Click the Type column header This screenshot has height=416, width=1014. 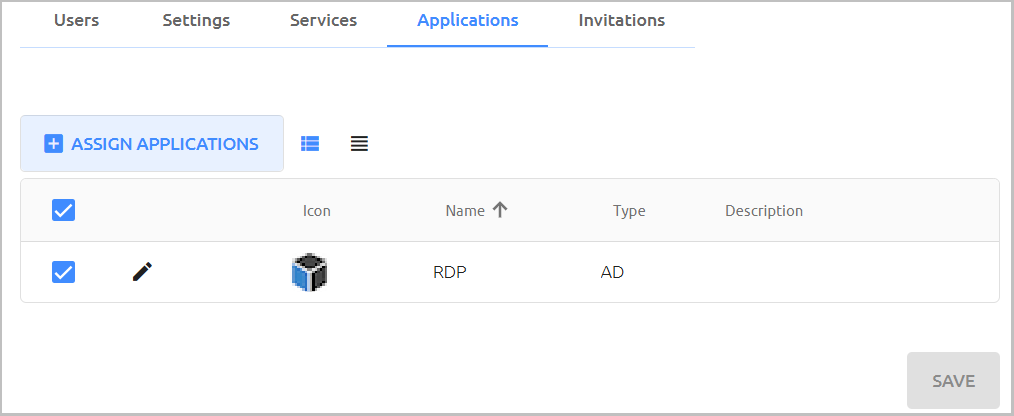(629, 211)
